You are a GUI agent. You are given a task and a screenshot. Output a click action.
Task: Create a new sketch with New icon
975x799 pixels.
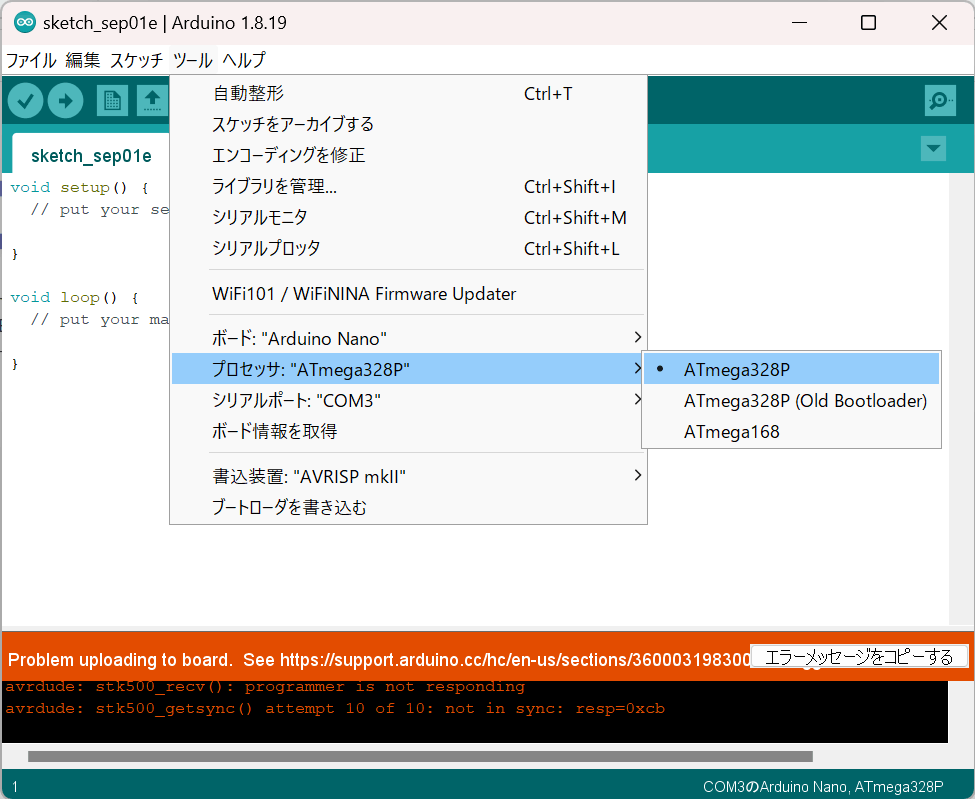(113, 101)
